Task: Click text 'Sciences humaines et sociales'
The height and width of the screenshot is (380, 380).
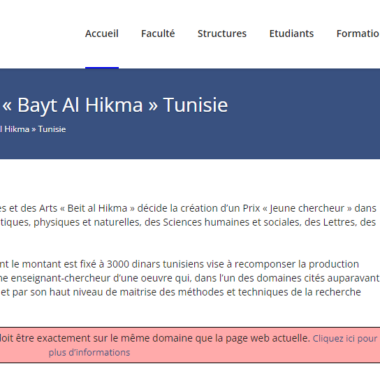Action: click(x=231, y=222)
